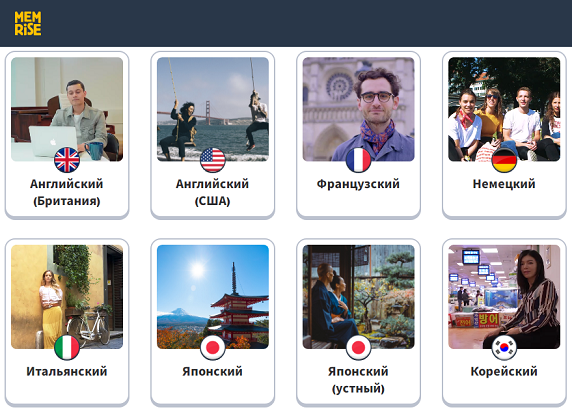
Task: Open the Английский (США) course label
Action: pyautogui.click(x=213, y=192)
